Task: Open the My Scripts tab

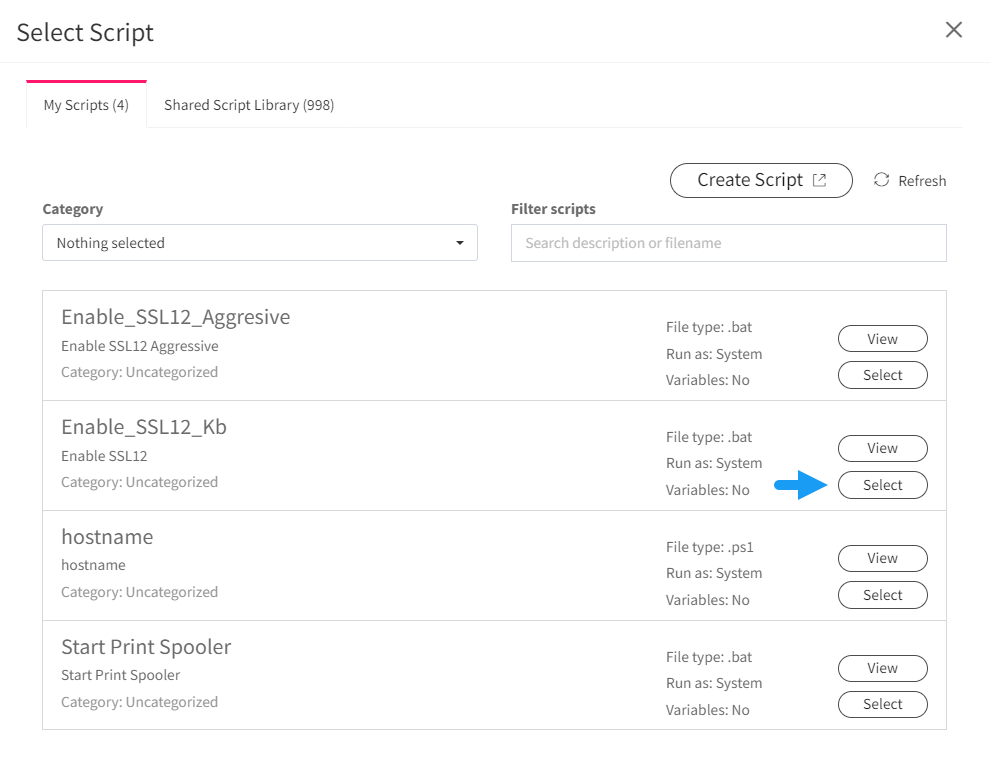Action: (86, 105)
